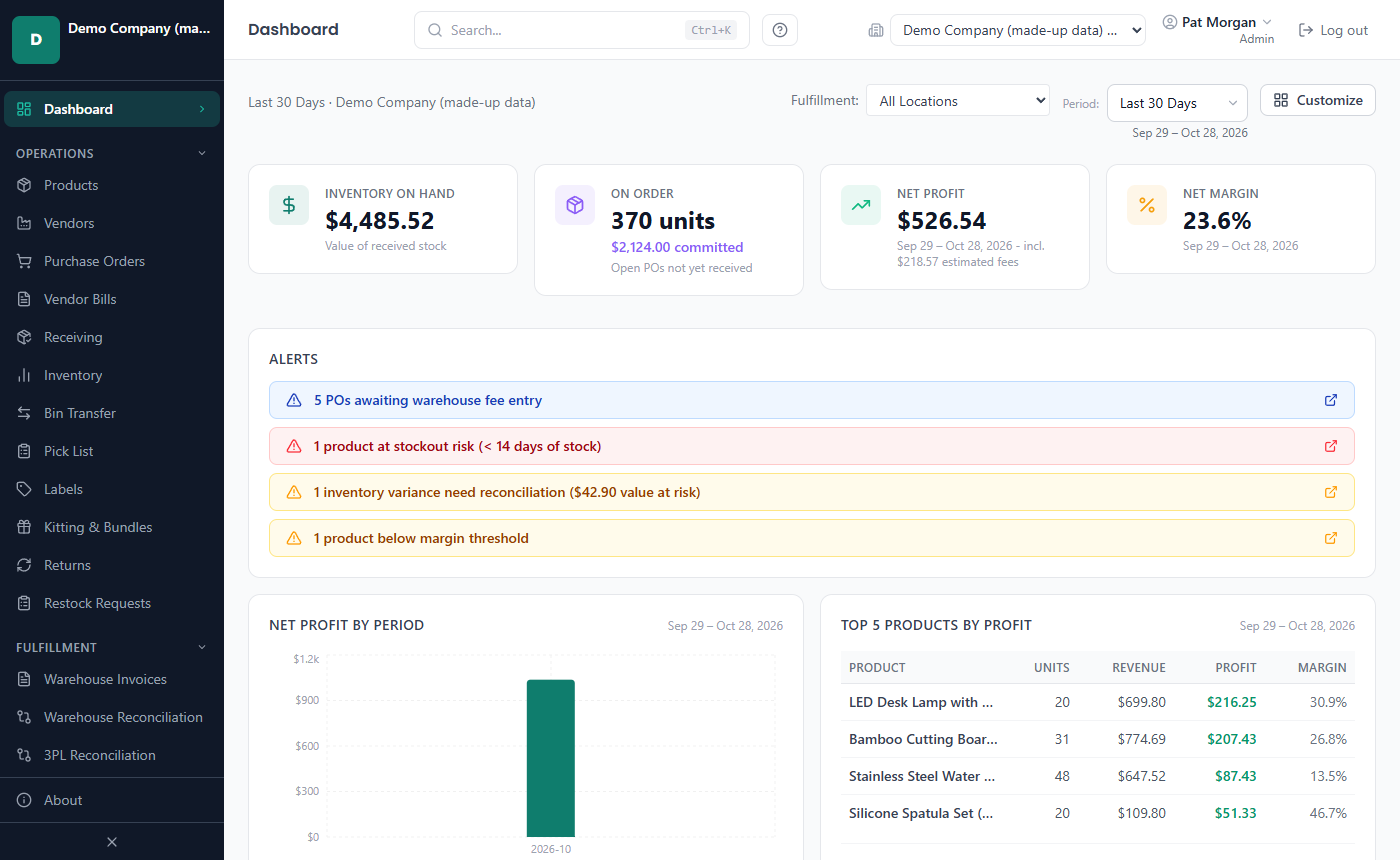Open the Fulfillment All Locations dropdown
The height and width of the screenshot is (860, 1400).
958,101
